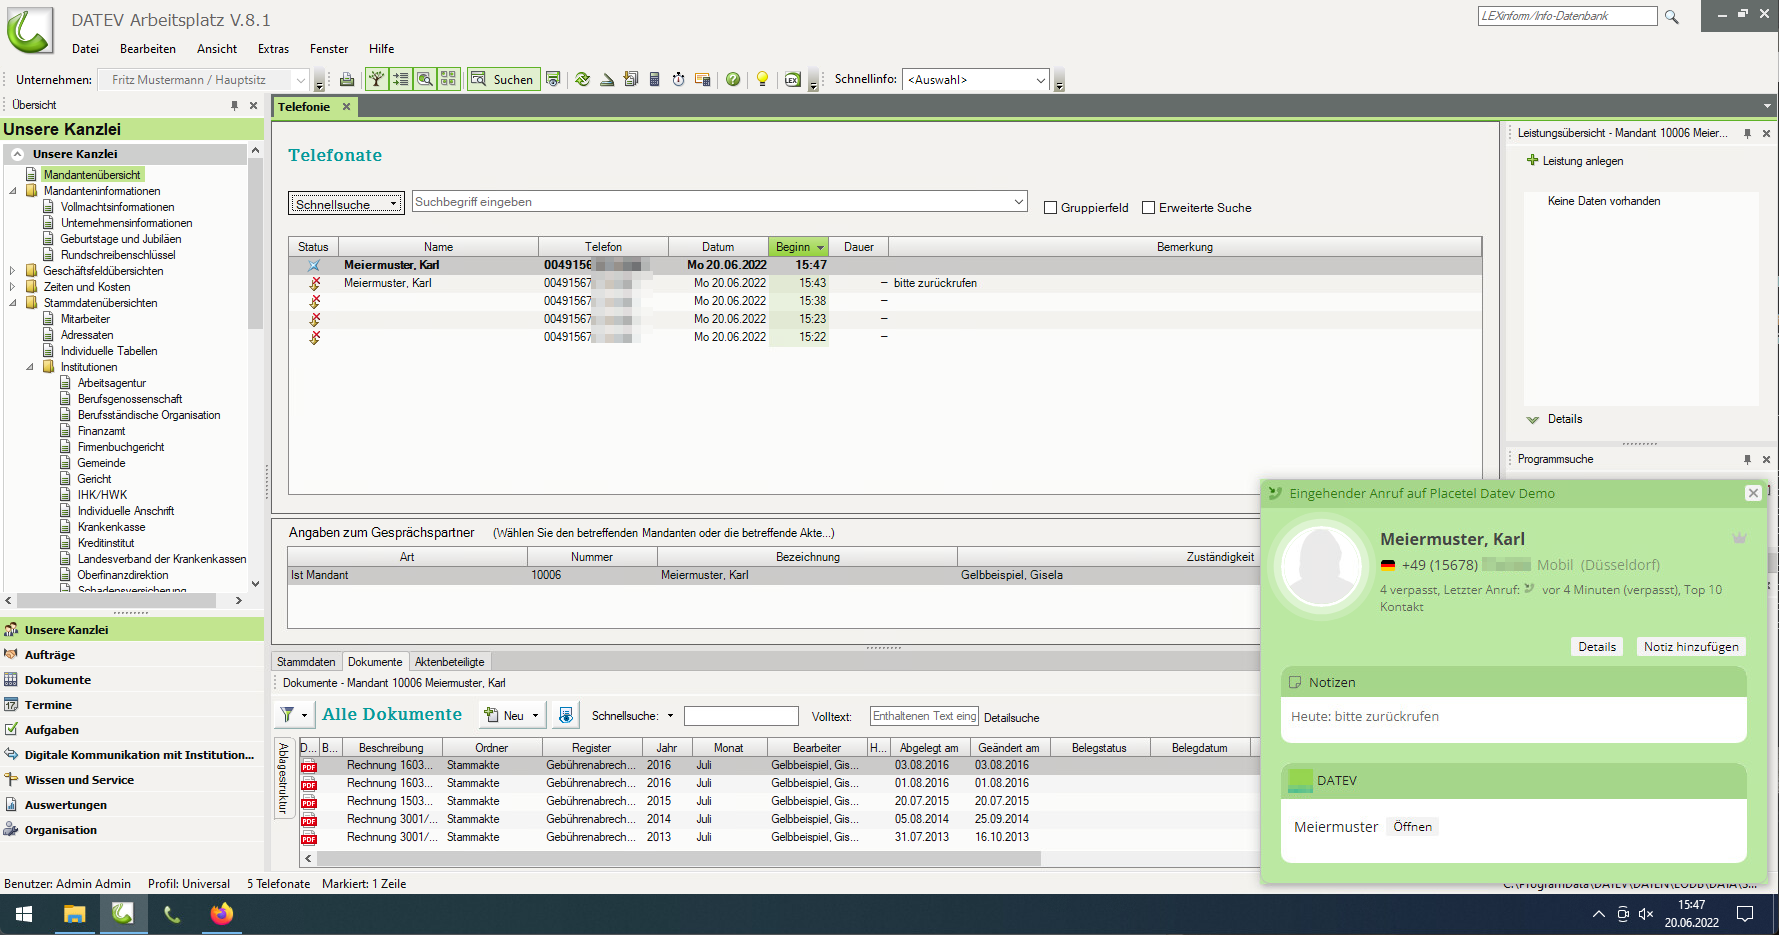Close the incoming call popup

(x=1753, y=493)
